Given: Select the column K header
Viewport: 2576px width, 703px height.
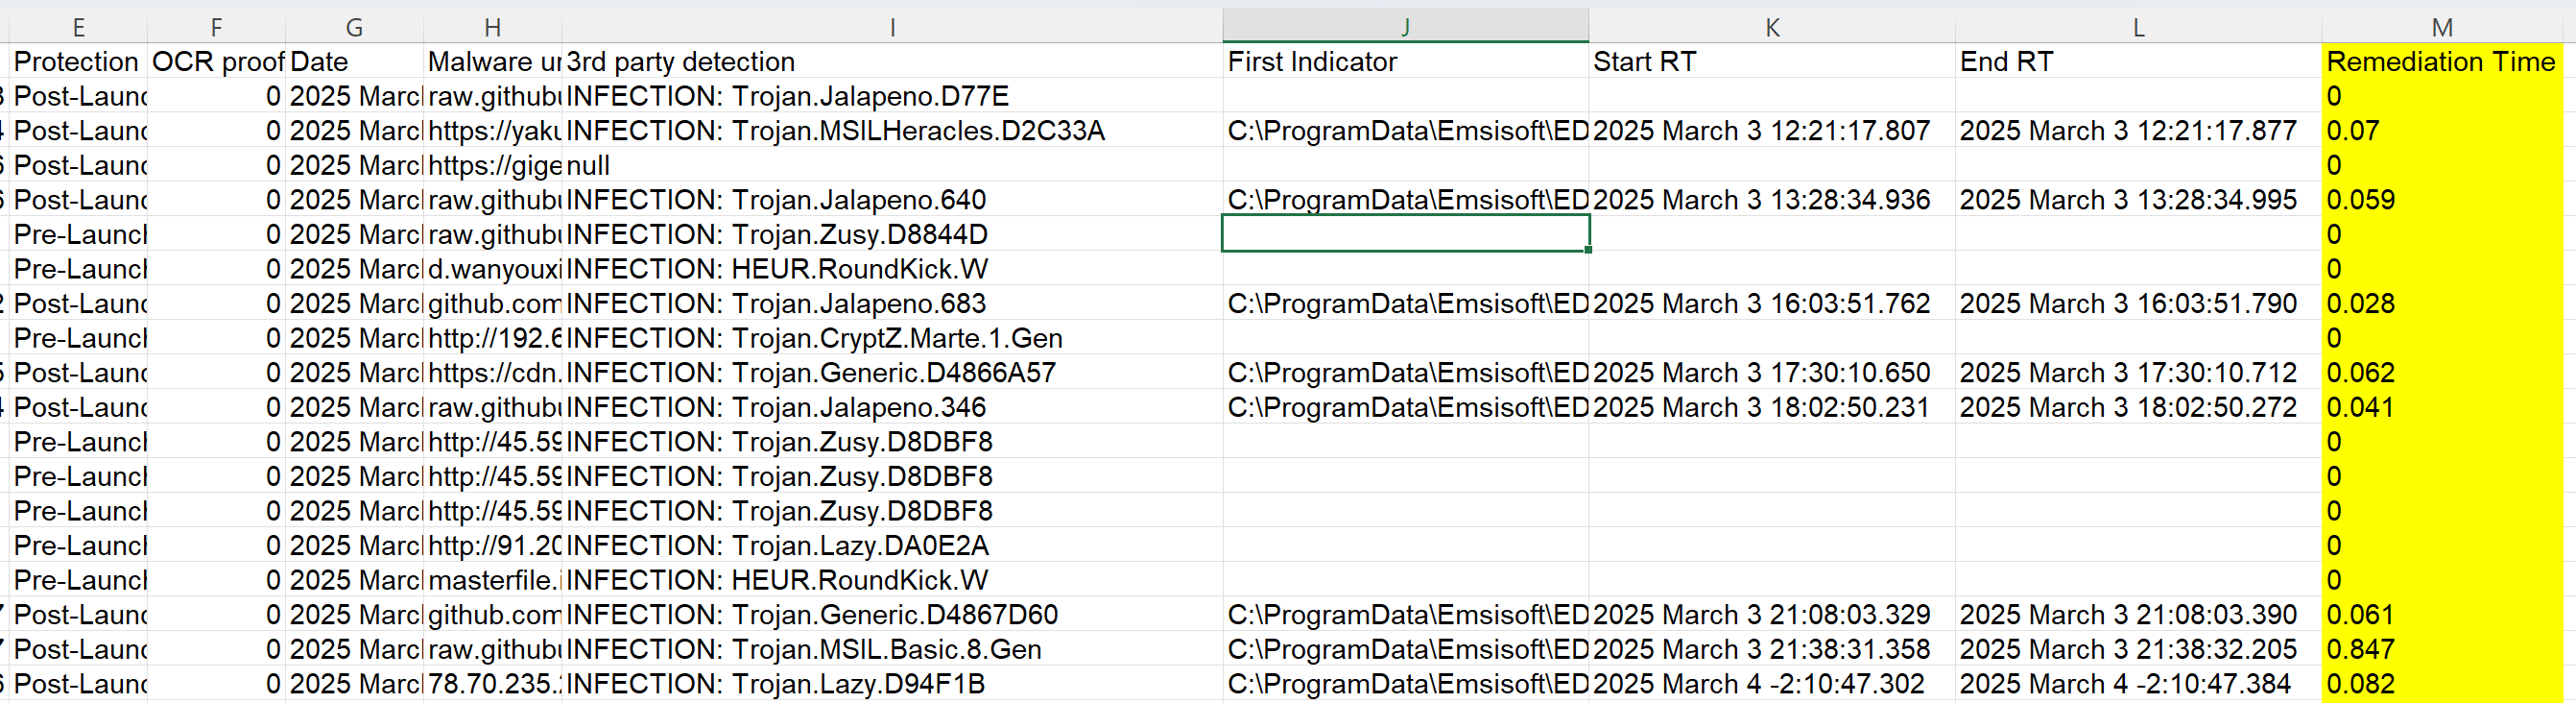Looking at the screenshot, I should pos(1771,27).
